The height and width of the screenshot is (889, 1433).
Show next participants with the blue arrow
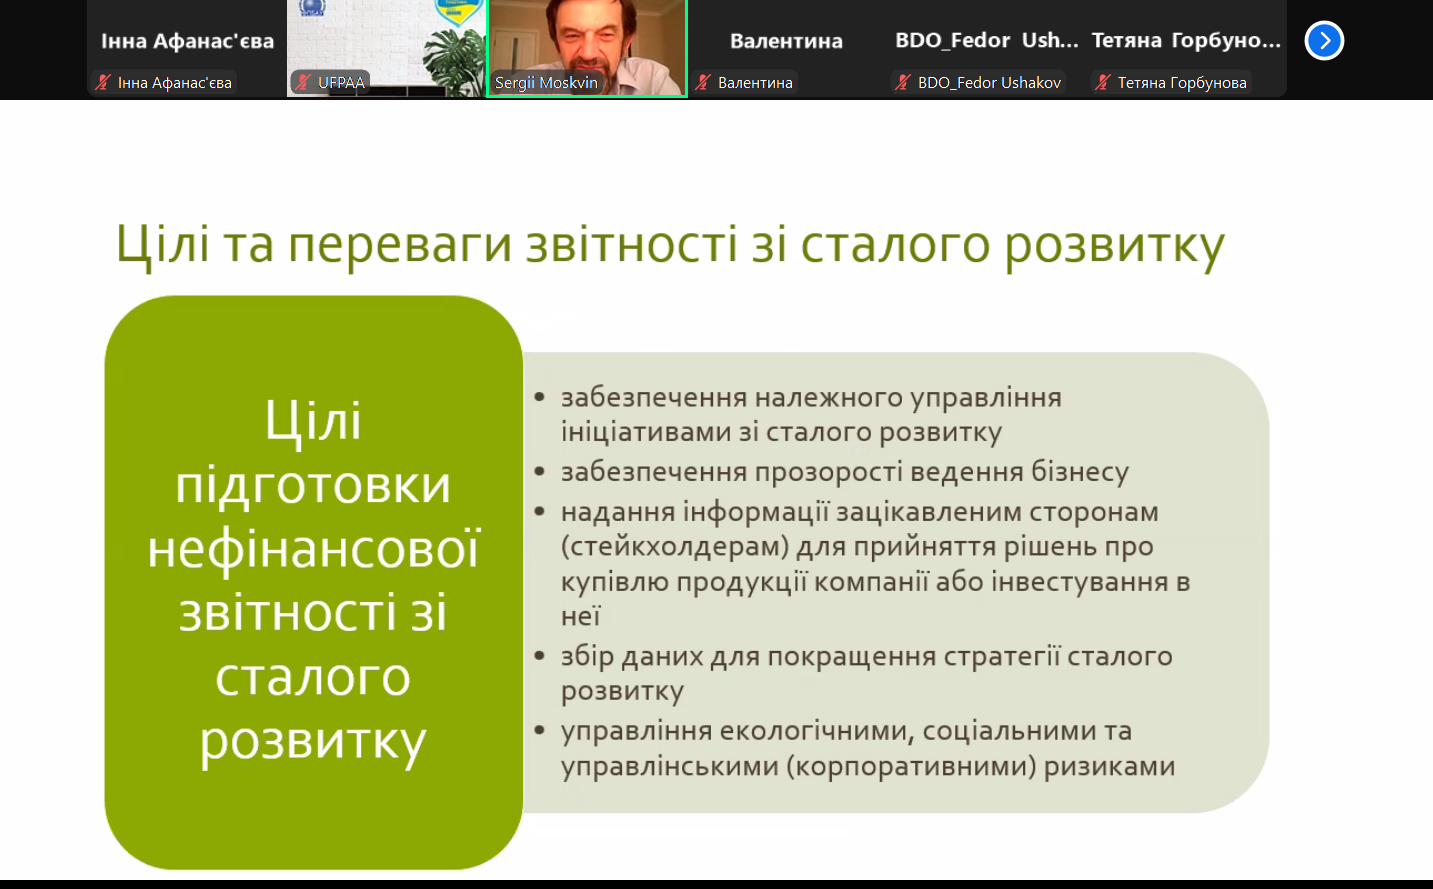pyautogui.click(x=1324, y=41)
